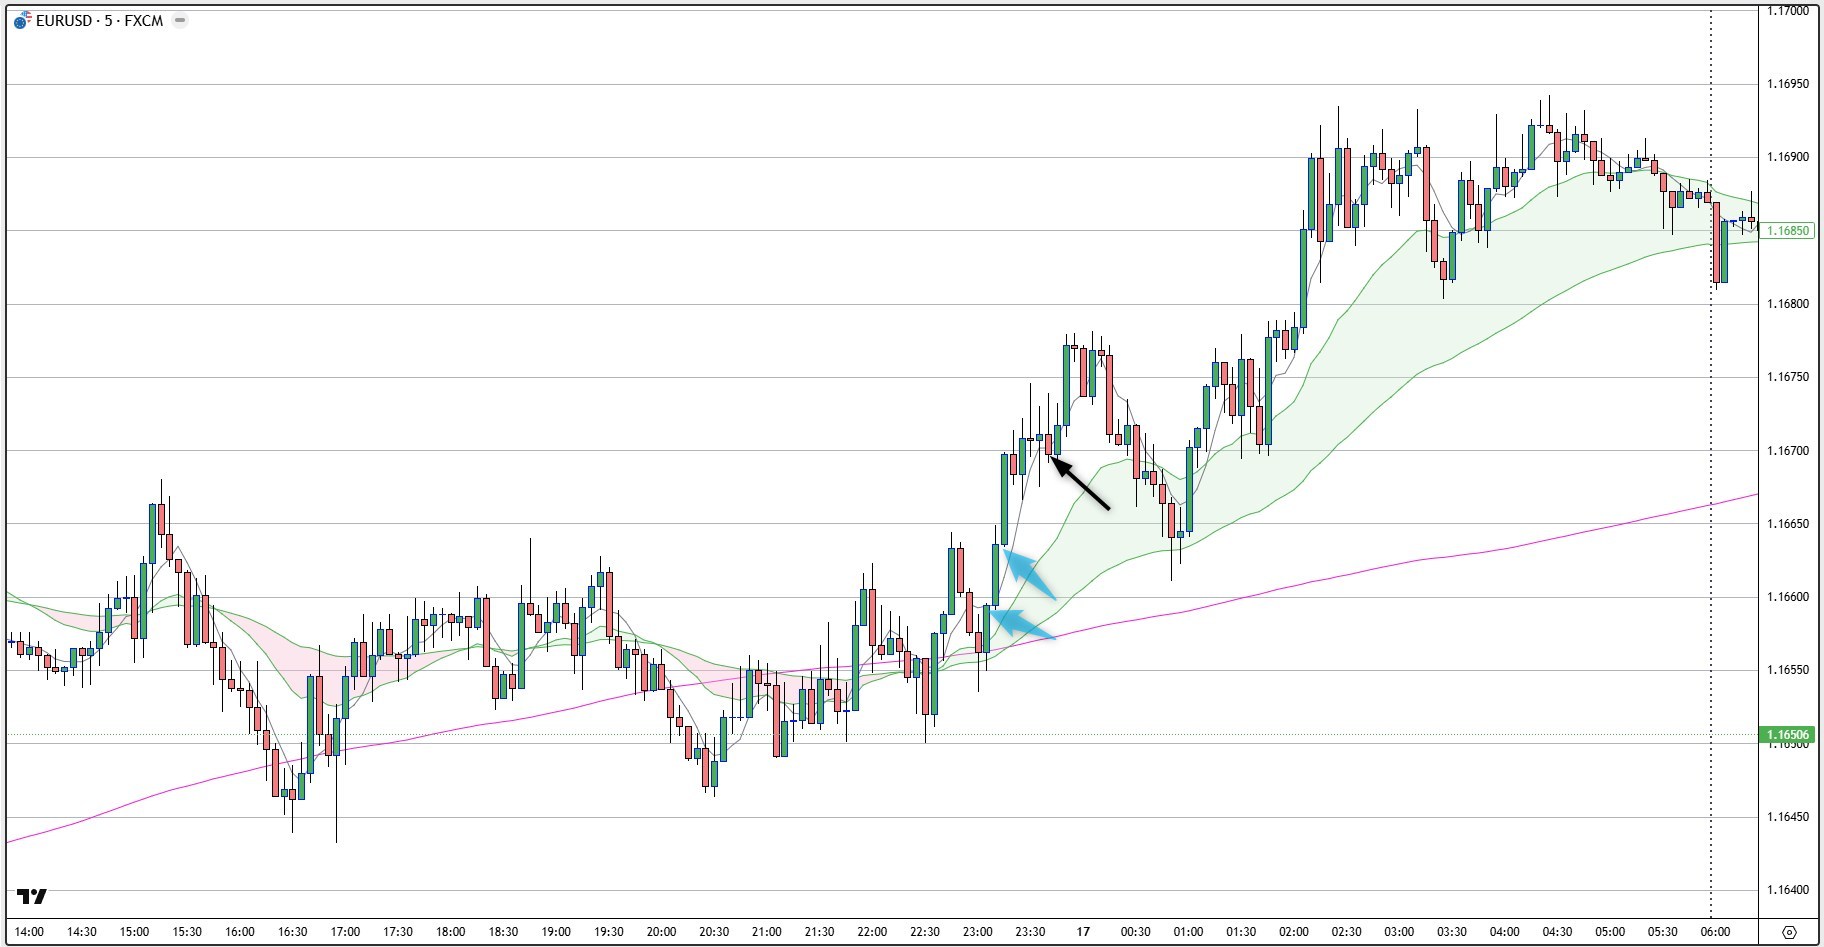The height and width of the screenshot is (947, 1824).
Task: Click the 02:00 label on the time axis
Action: point(1293,932)
